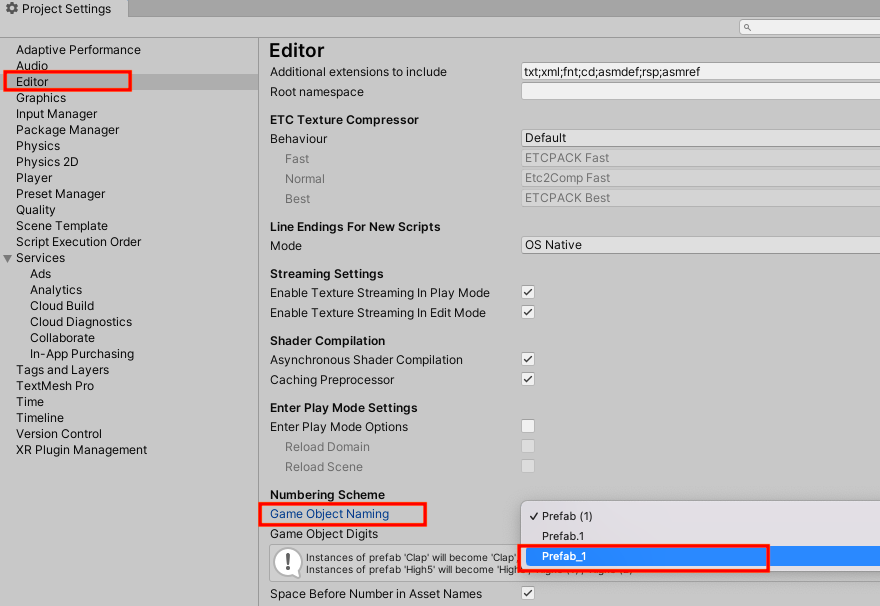Toggle Asynchronous Shader Compilation checkbox
The width and height of the screenshot is (880, 606).
(528, 360)
